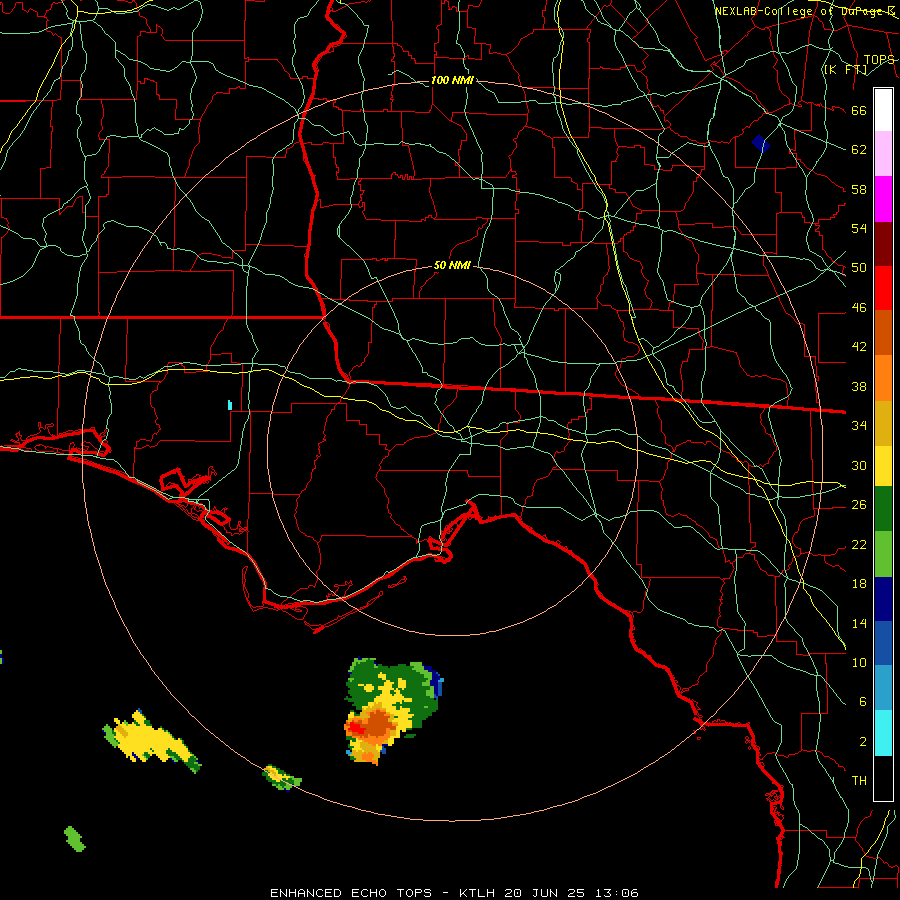The width and height of the screenshot is (900, 900).
Task: Click the navy blue legend swatch
Action: (x=883, y=599)
